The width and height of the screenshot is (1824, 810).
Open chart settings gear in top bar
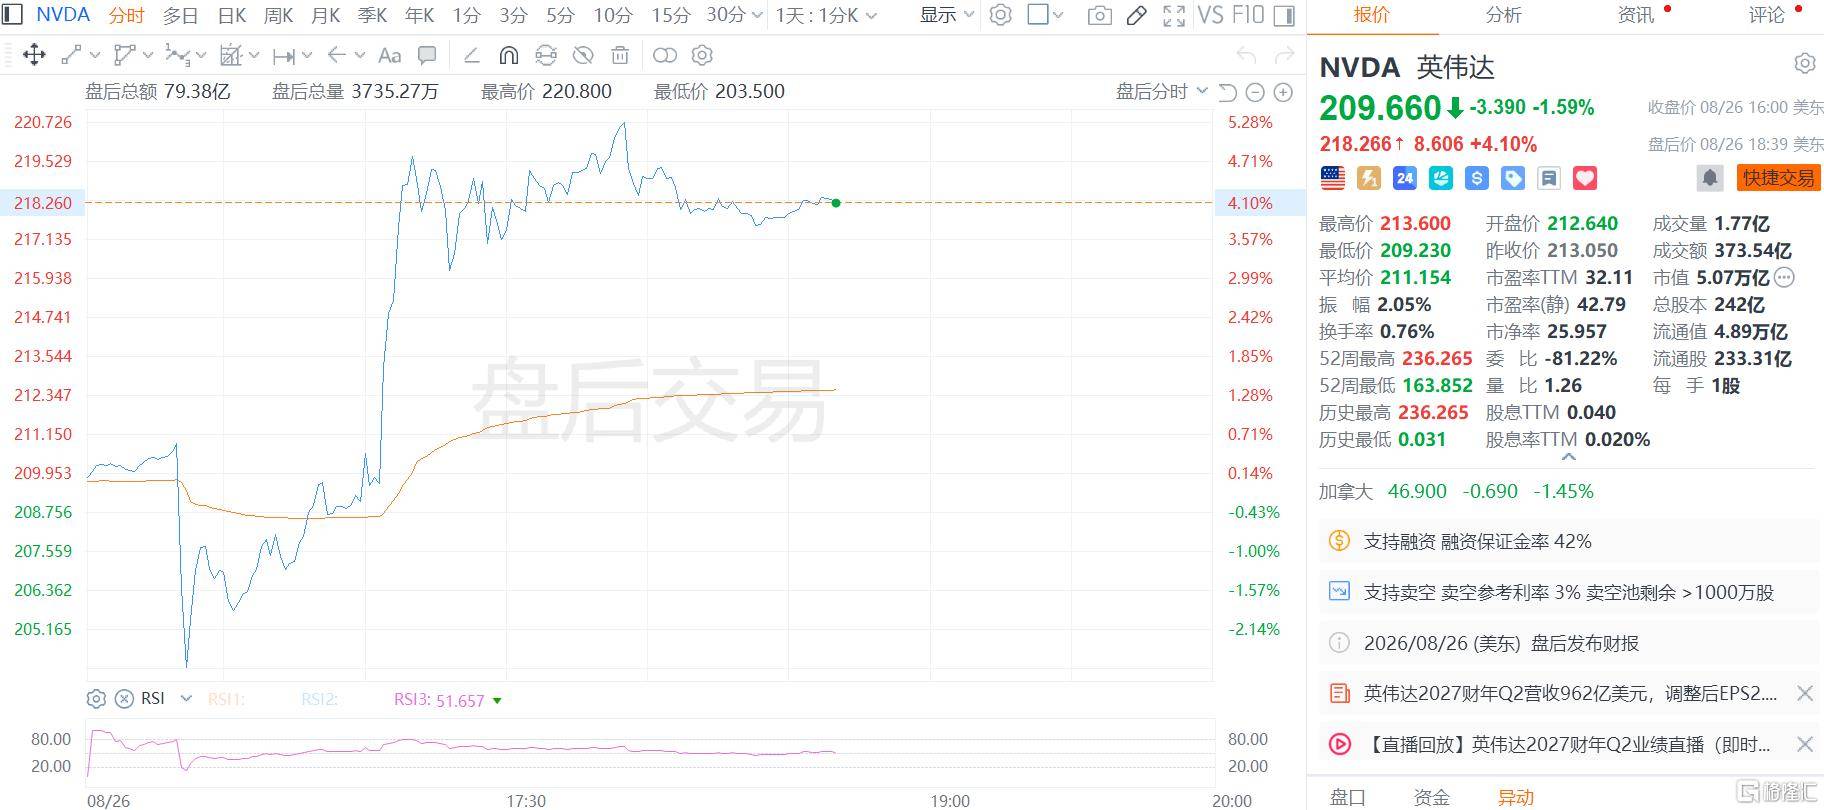1000,15
